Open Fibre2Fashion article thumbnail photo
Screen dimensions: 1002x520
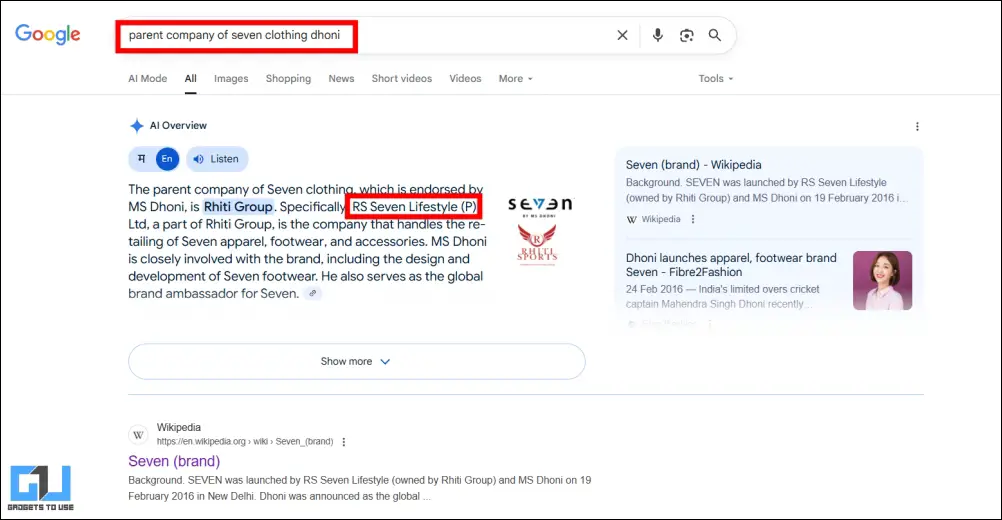tap(883, 280)
